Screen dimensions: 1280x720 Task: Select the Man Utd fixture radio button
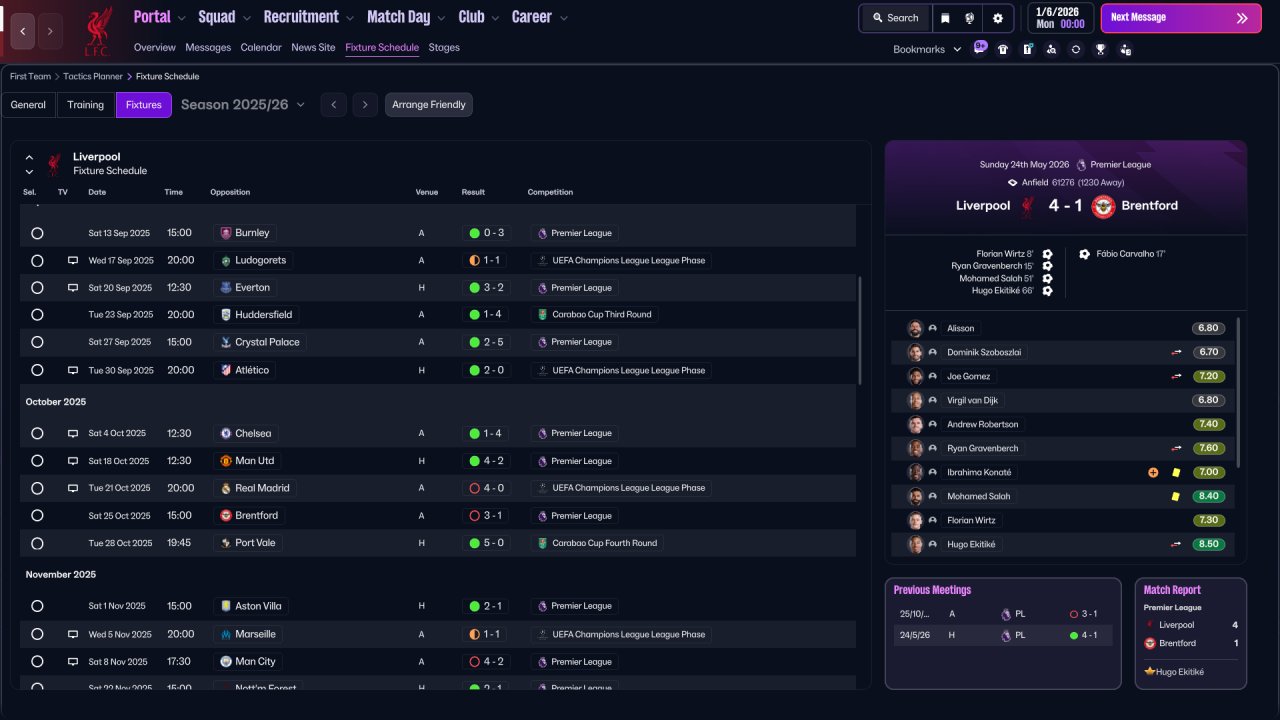[37, 461]
